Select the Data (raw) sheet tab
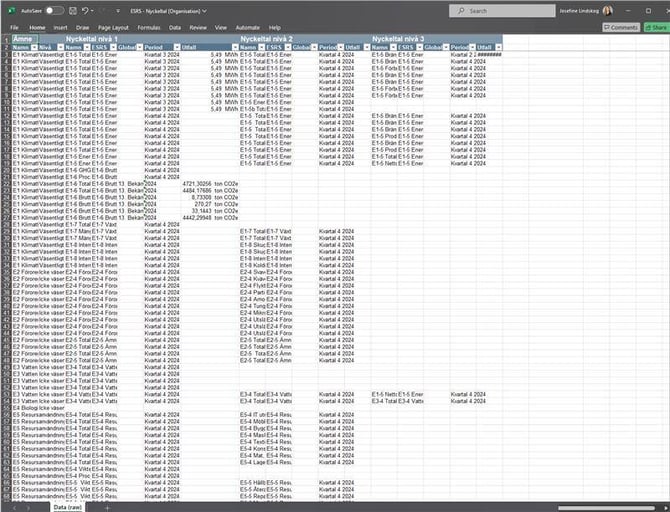Viewport: 670px width, 512px height. (68, 507)
